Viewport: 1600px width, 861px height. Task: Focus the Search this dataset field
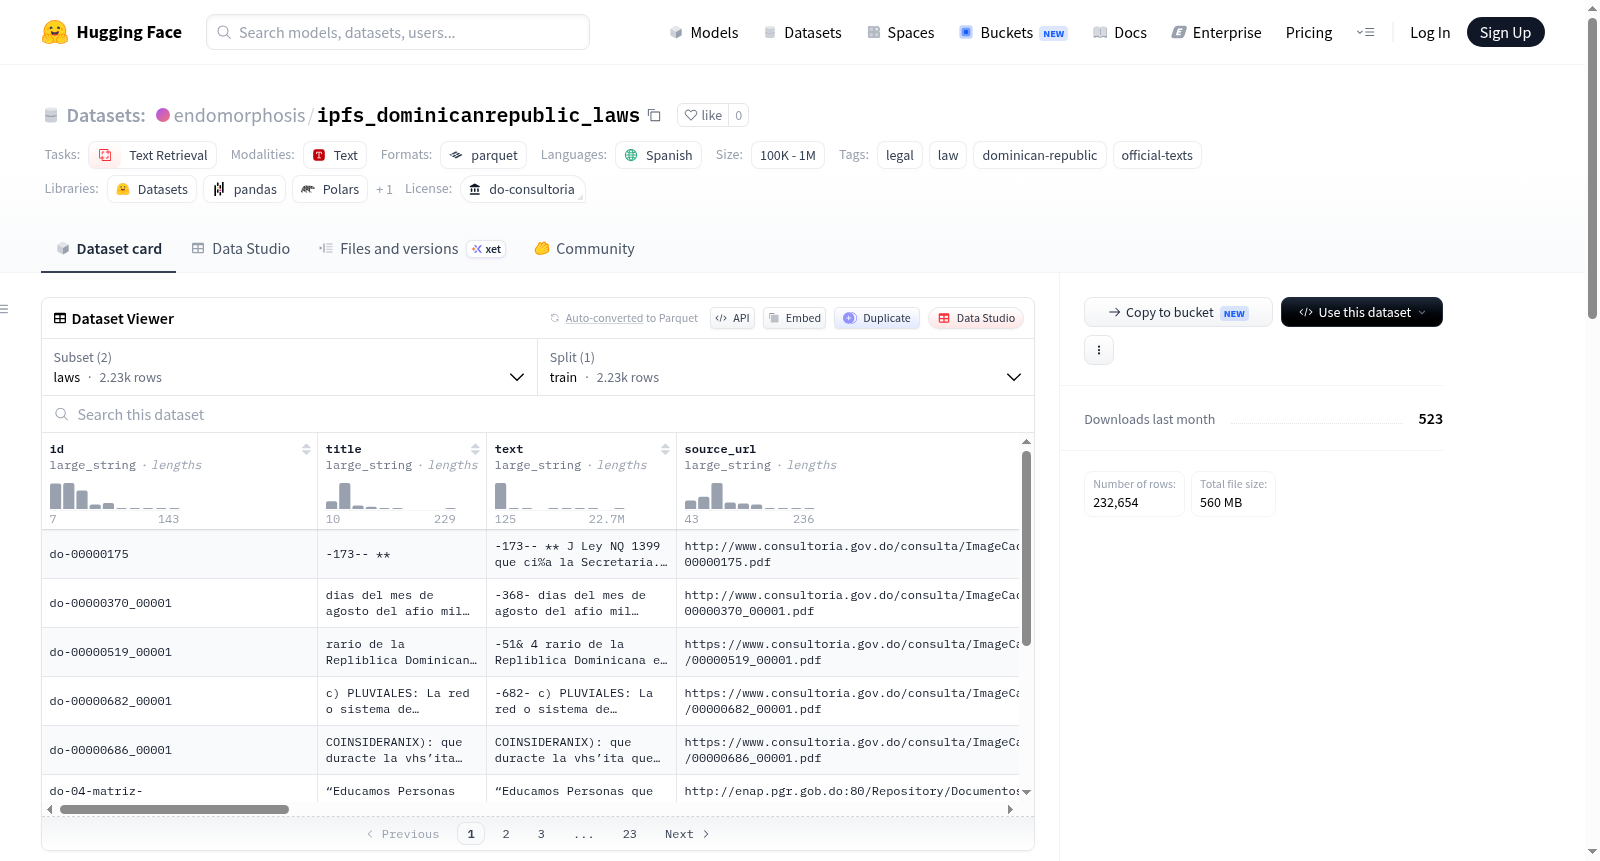(x=538, y=414)
